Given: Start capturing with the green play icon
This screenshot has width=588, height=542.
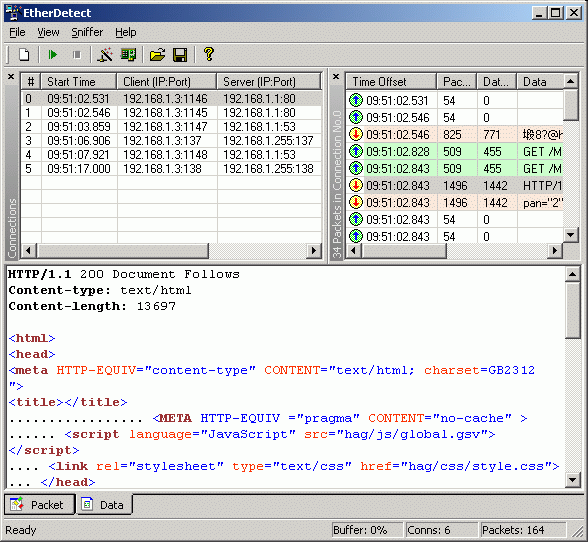Looking at the screenshot, I should tap(52, 55).
